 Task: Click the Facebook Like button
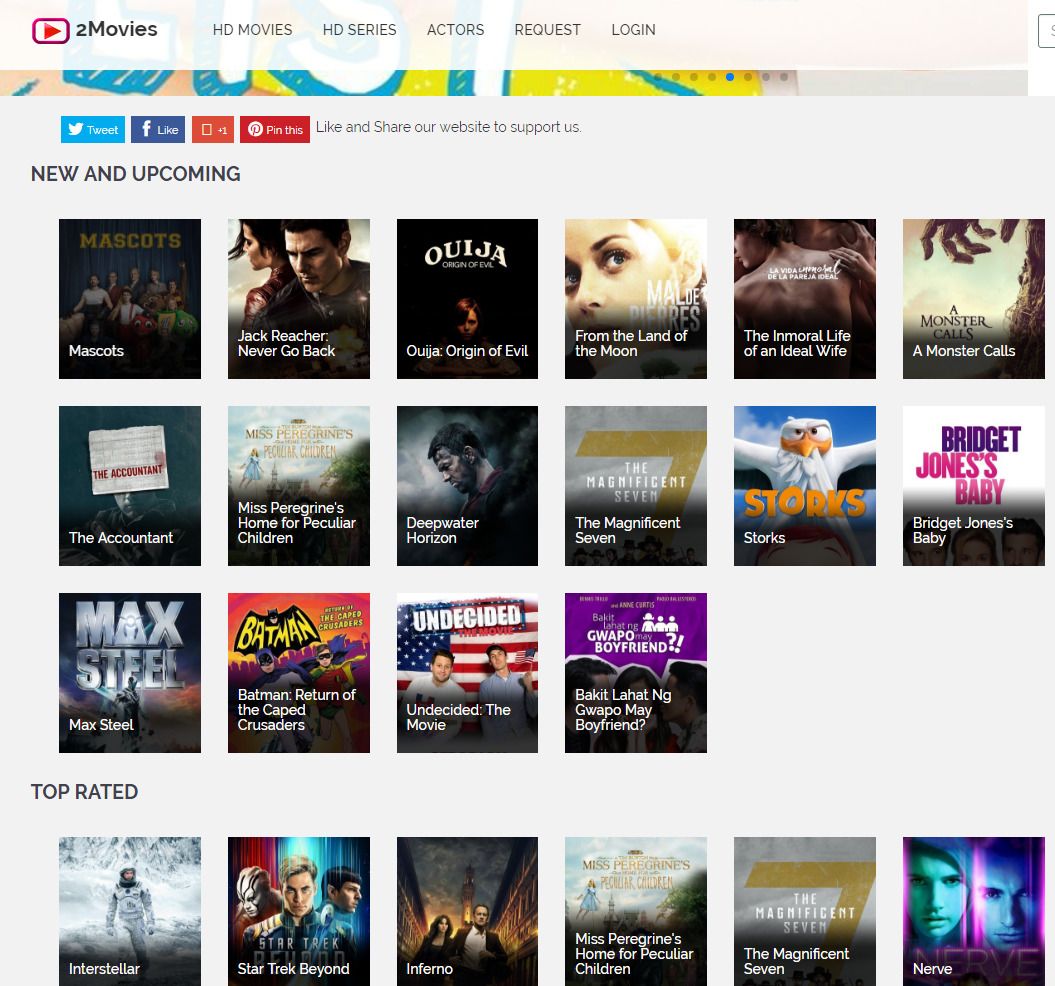(x=158, y=129)
